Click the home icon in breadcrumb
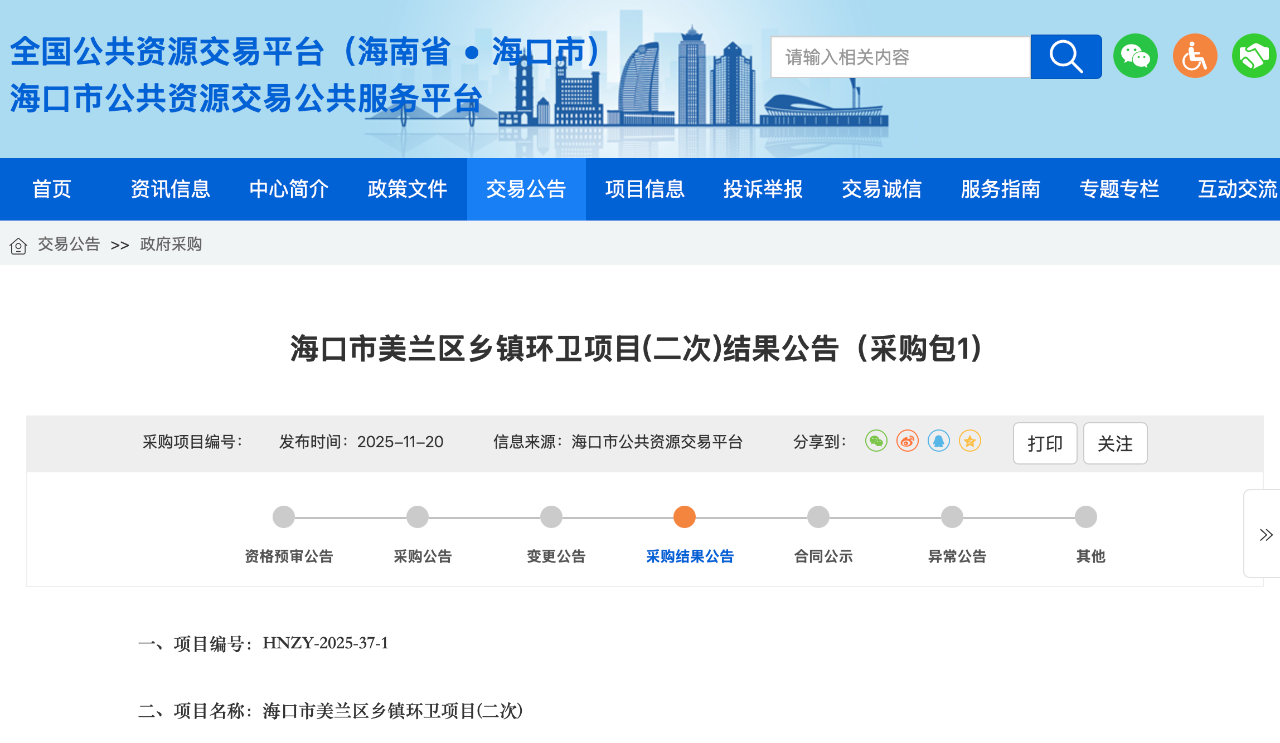Viewport: 1280px width, 743px height. 18,245
